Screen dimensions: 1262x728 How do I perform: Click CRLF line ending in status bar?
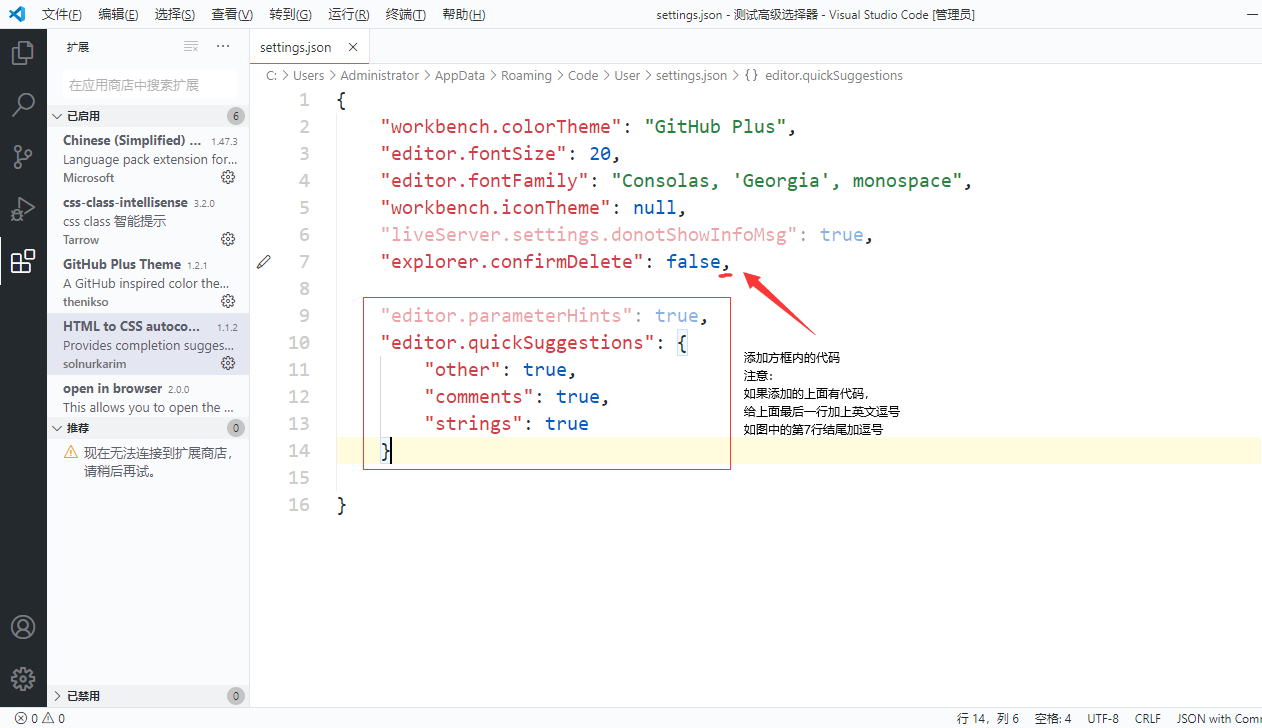[1147, 718]
